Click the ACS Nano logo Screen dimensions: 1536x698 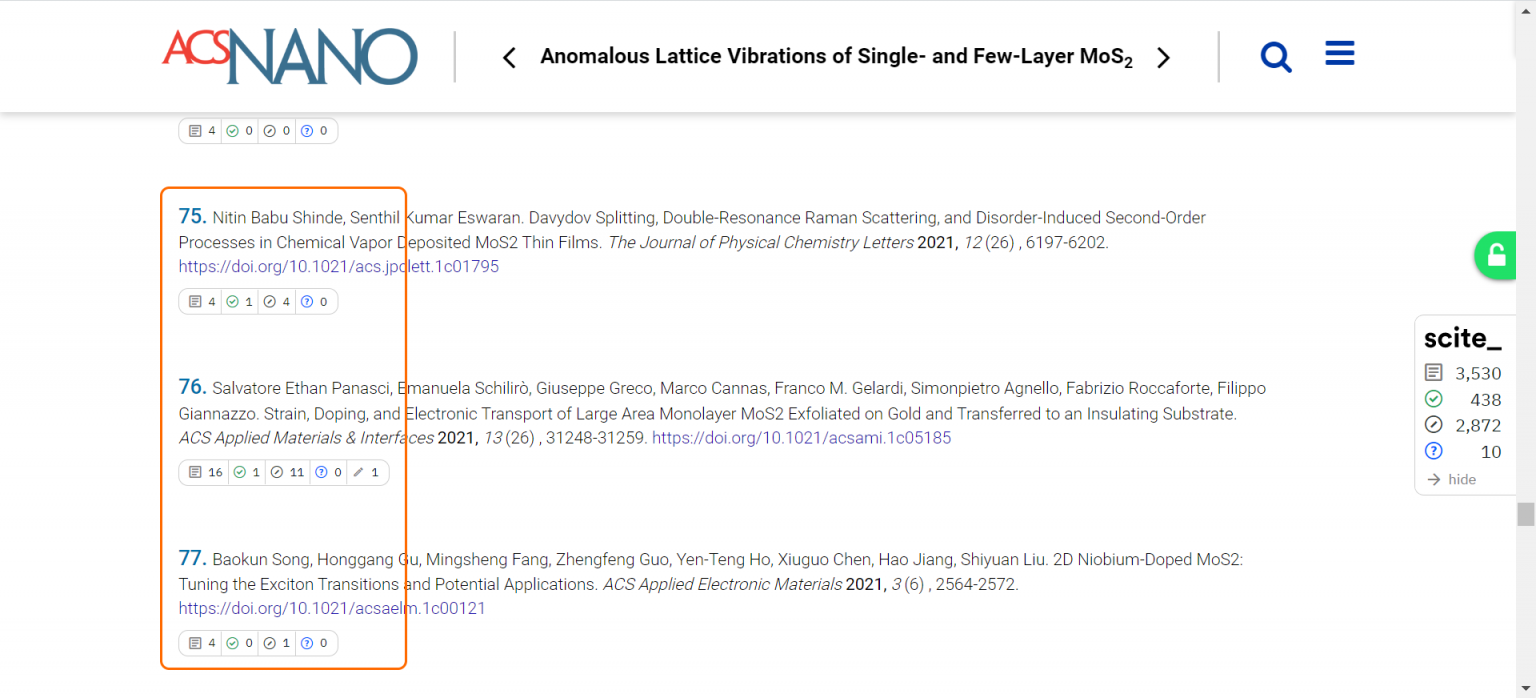(x=290, y=56)
